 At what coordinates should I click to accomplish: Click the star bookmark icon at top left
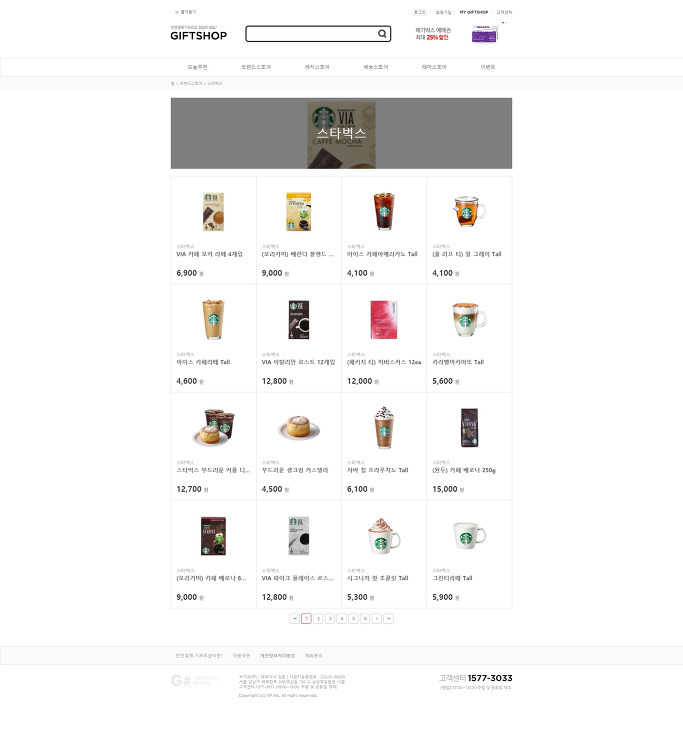[x=177, y=12]
